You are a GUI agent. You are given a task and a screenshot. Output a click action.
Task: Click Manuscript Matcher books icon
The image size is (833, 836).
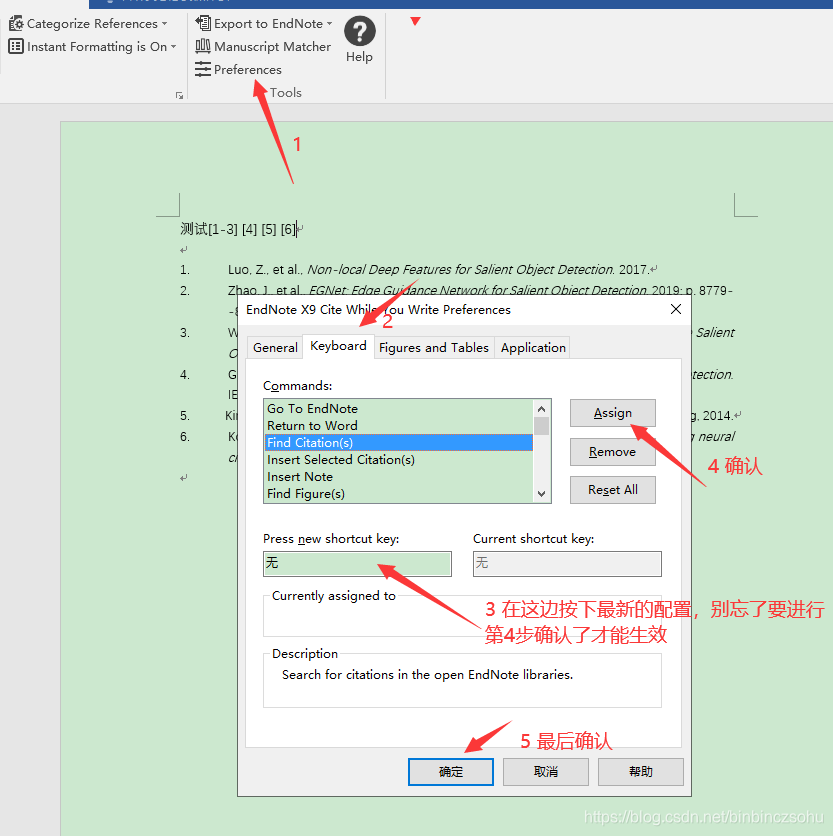tap(203, 46)
